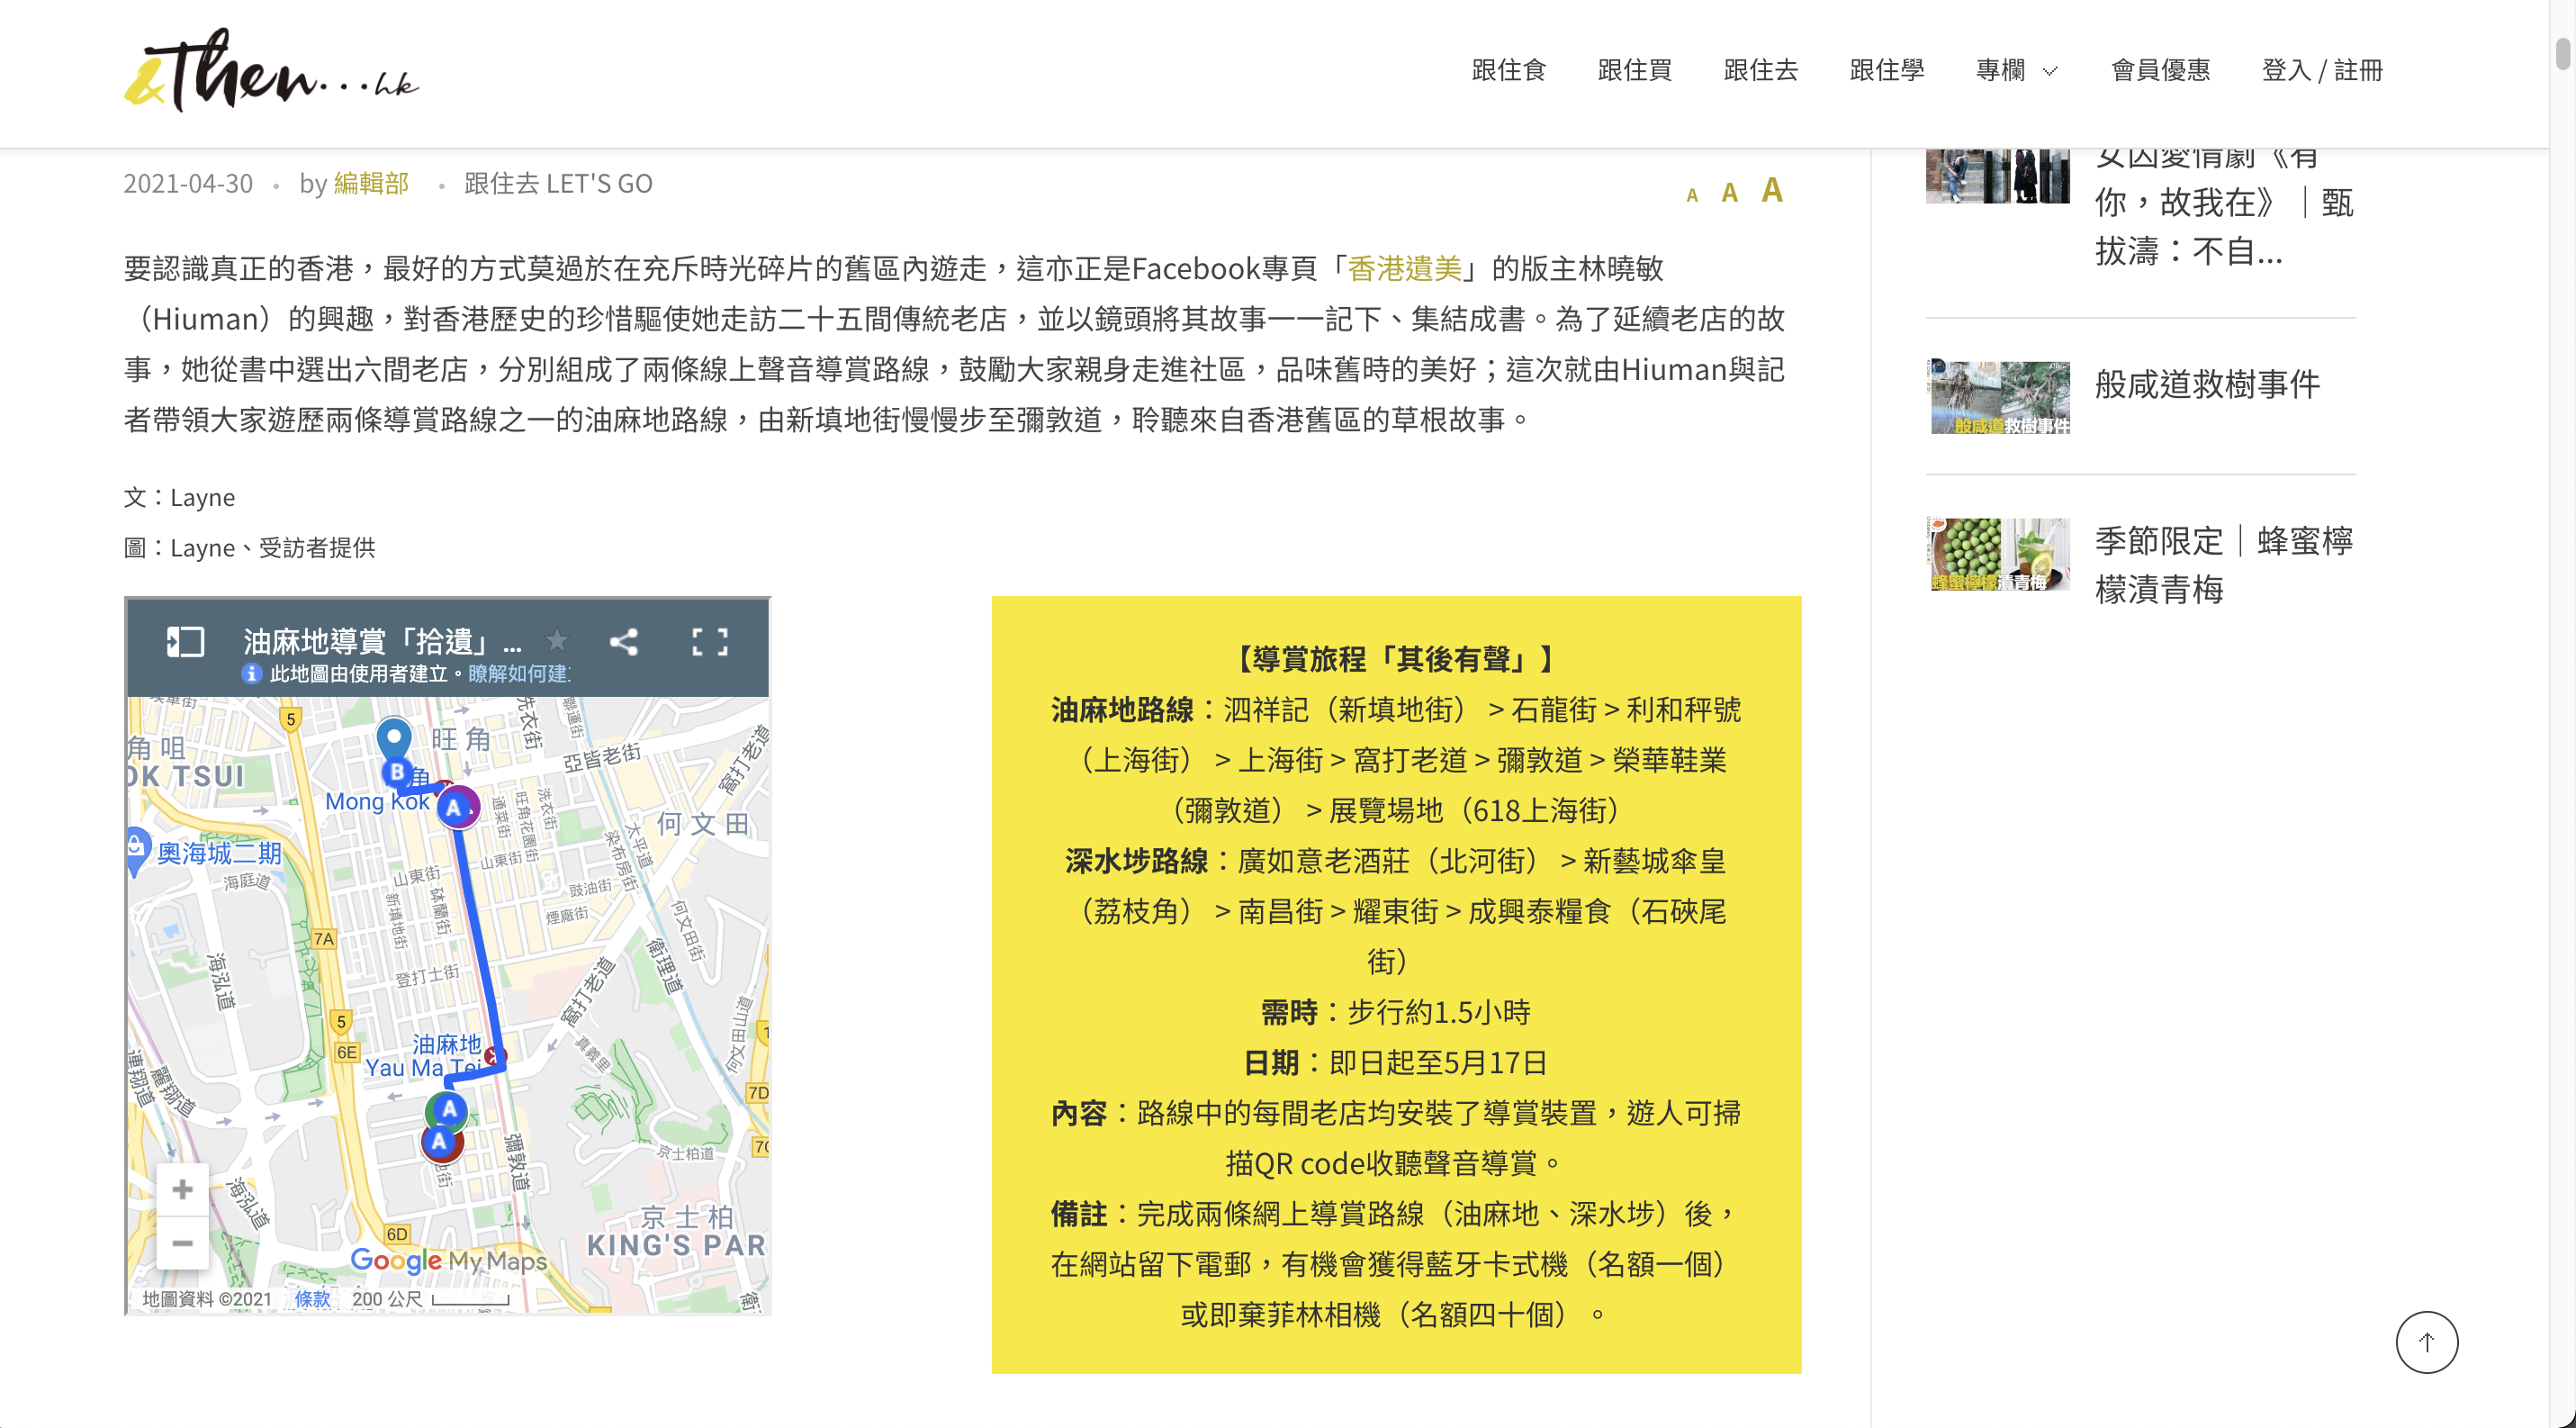Click the map info icon
The height and width of the screenshot is (1428, 2576).
tap(251, 674)
